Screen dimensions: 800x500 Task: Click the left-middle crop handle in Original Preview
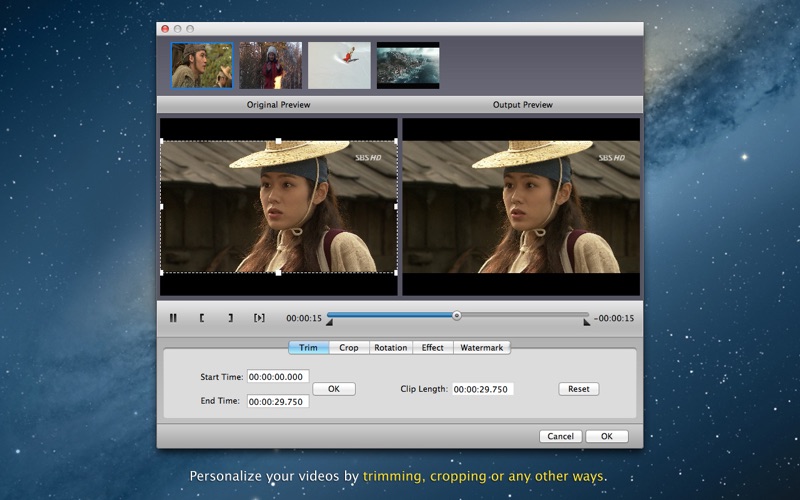click(162, 207)
